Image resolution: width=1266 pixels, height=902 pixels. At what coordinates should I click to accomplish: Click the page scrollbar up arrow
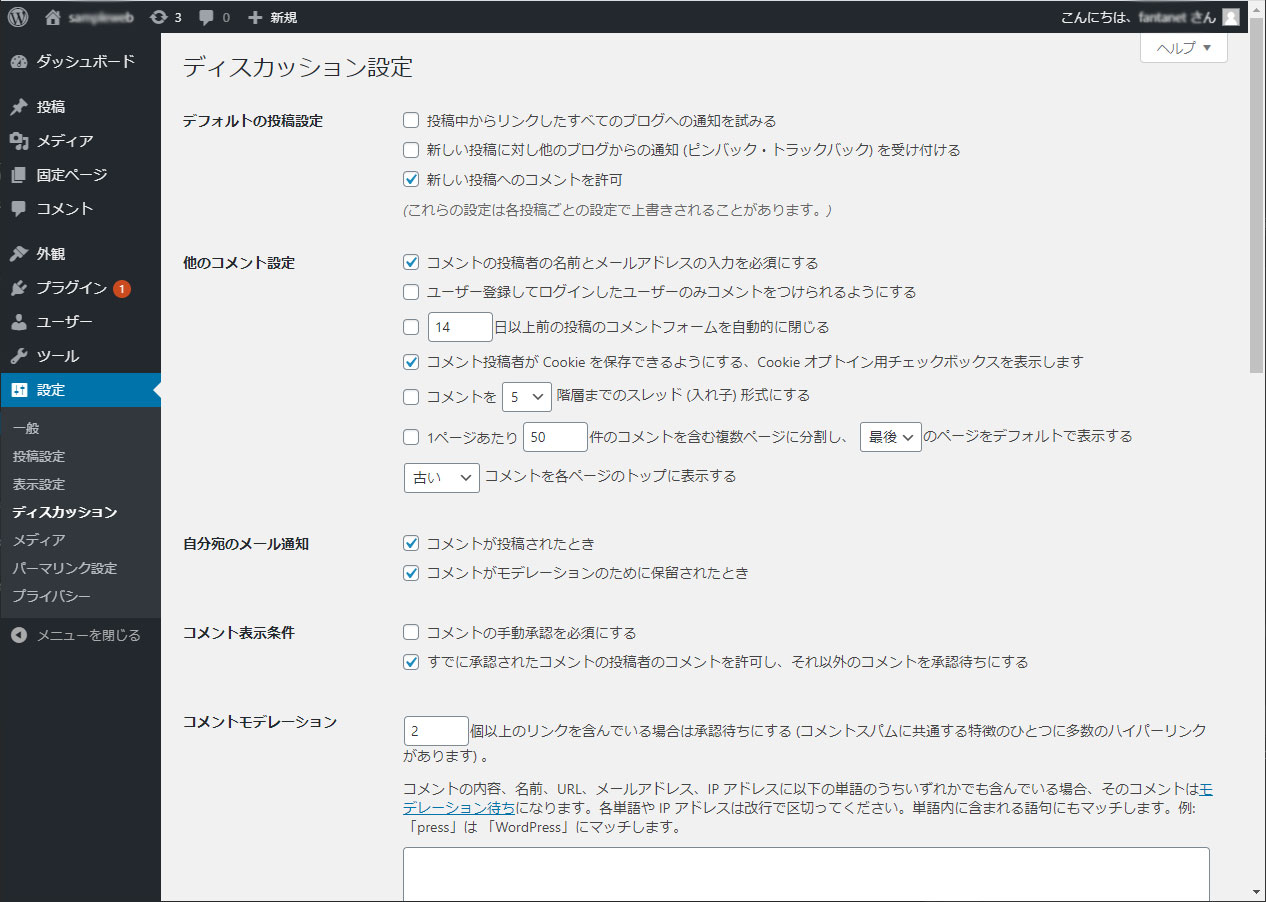tap(1257, 9)
